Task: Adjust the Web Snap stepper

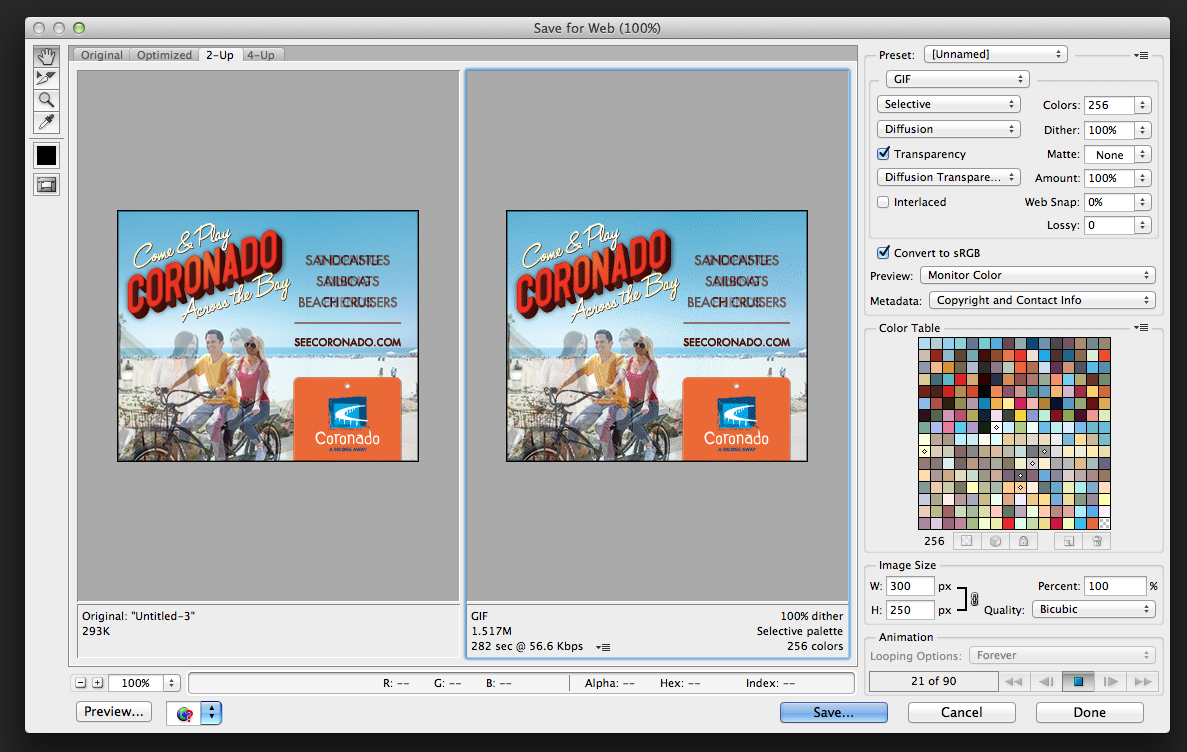Action: 1143,202
